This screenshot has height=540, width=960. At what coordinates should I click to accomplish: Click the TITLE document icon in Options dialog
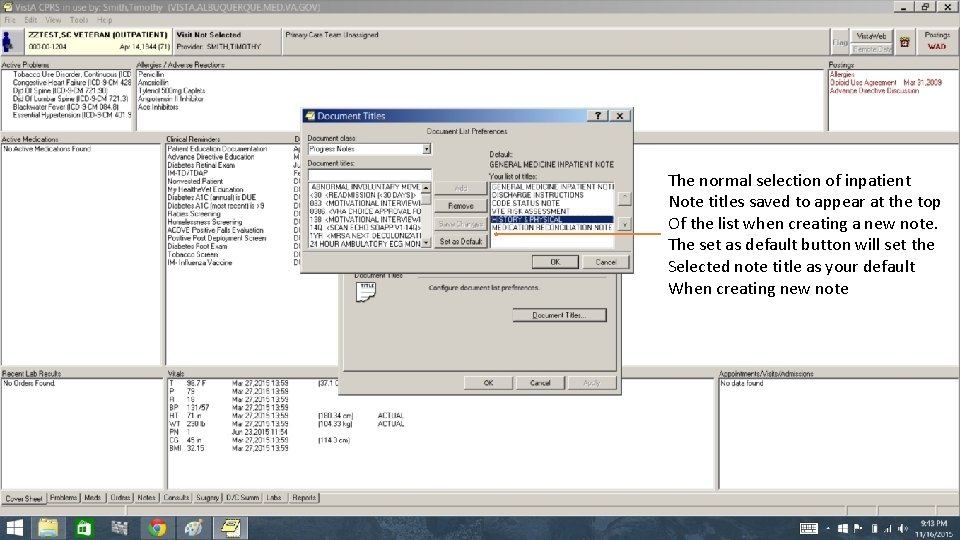366,292
